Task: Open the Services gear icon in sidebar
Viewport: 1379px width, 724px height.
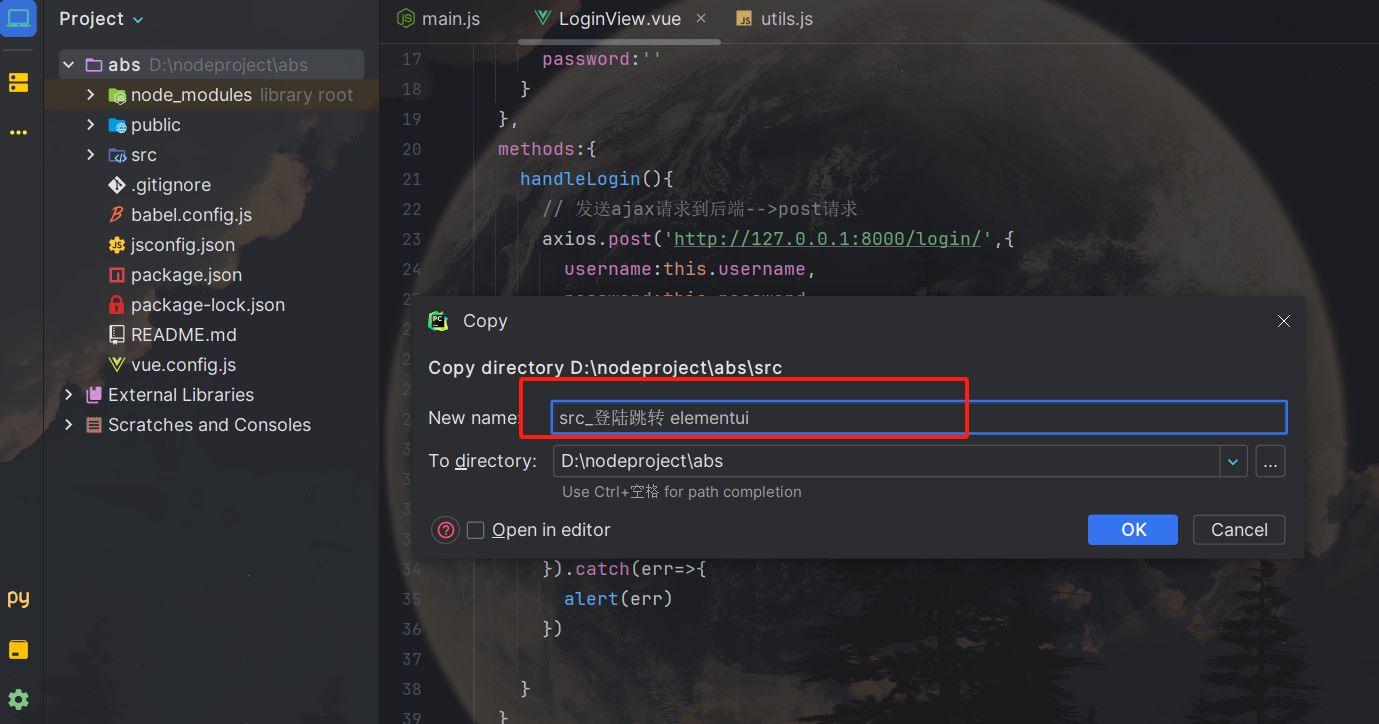Action: click(18, 699)
